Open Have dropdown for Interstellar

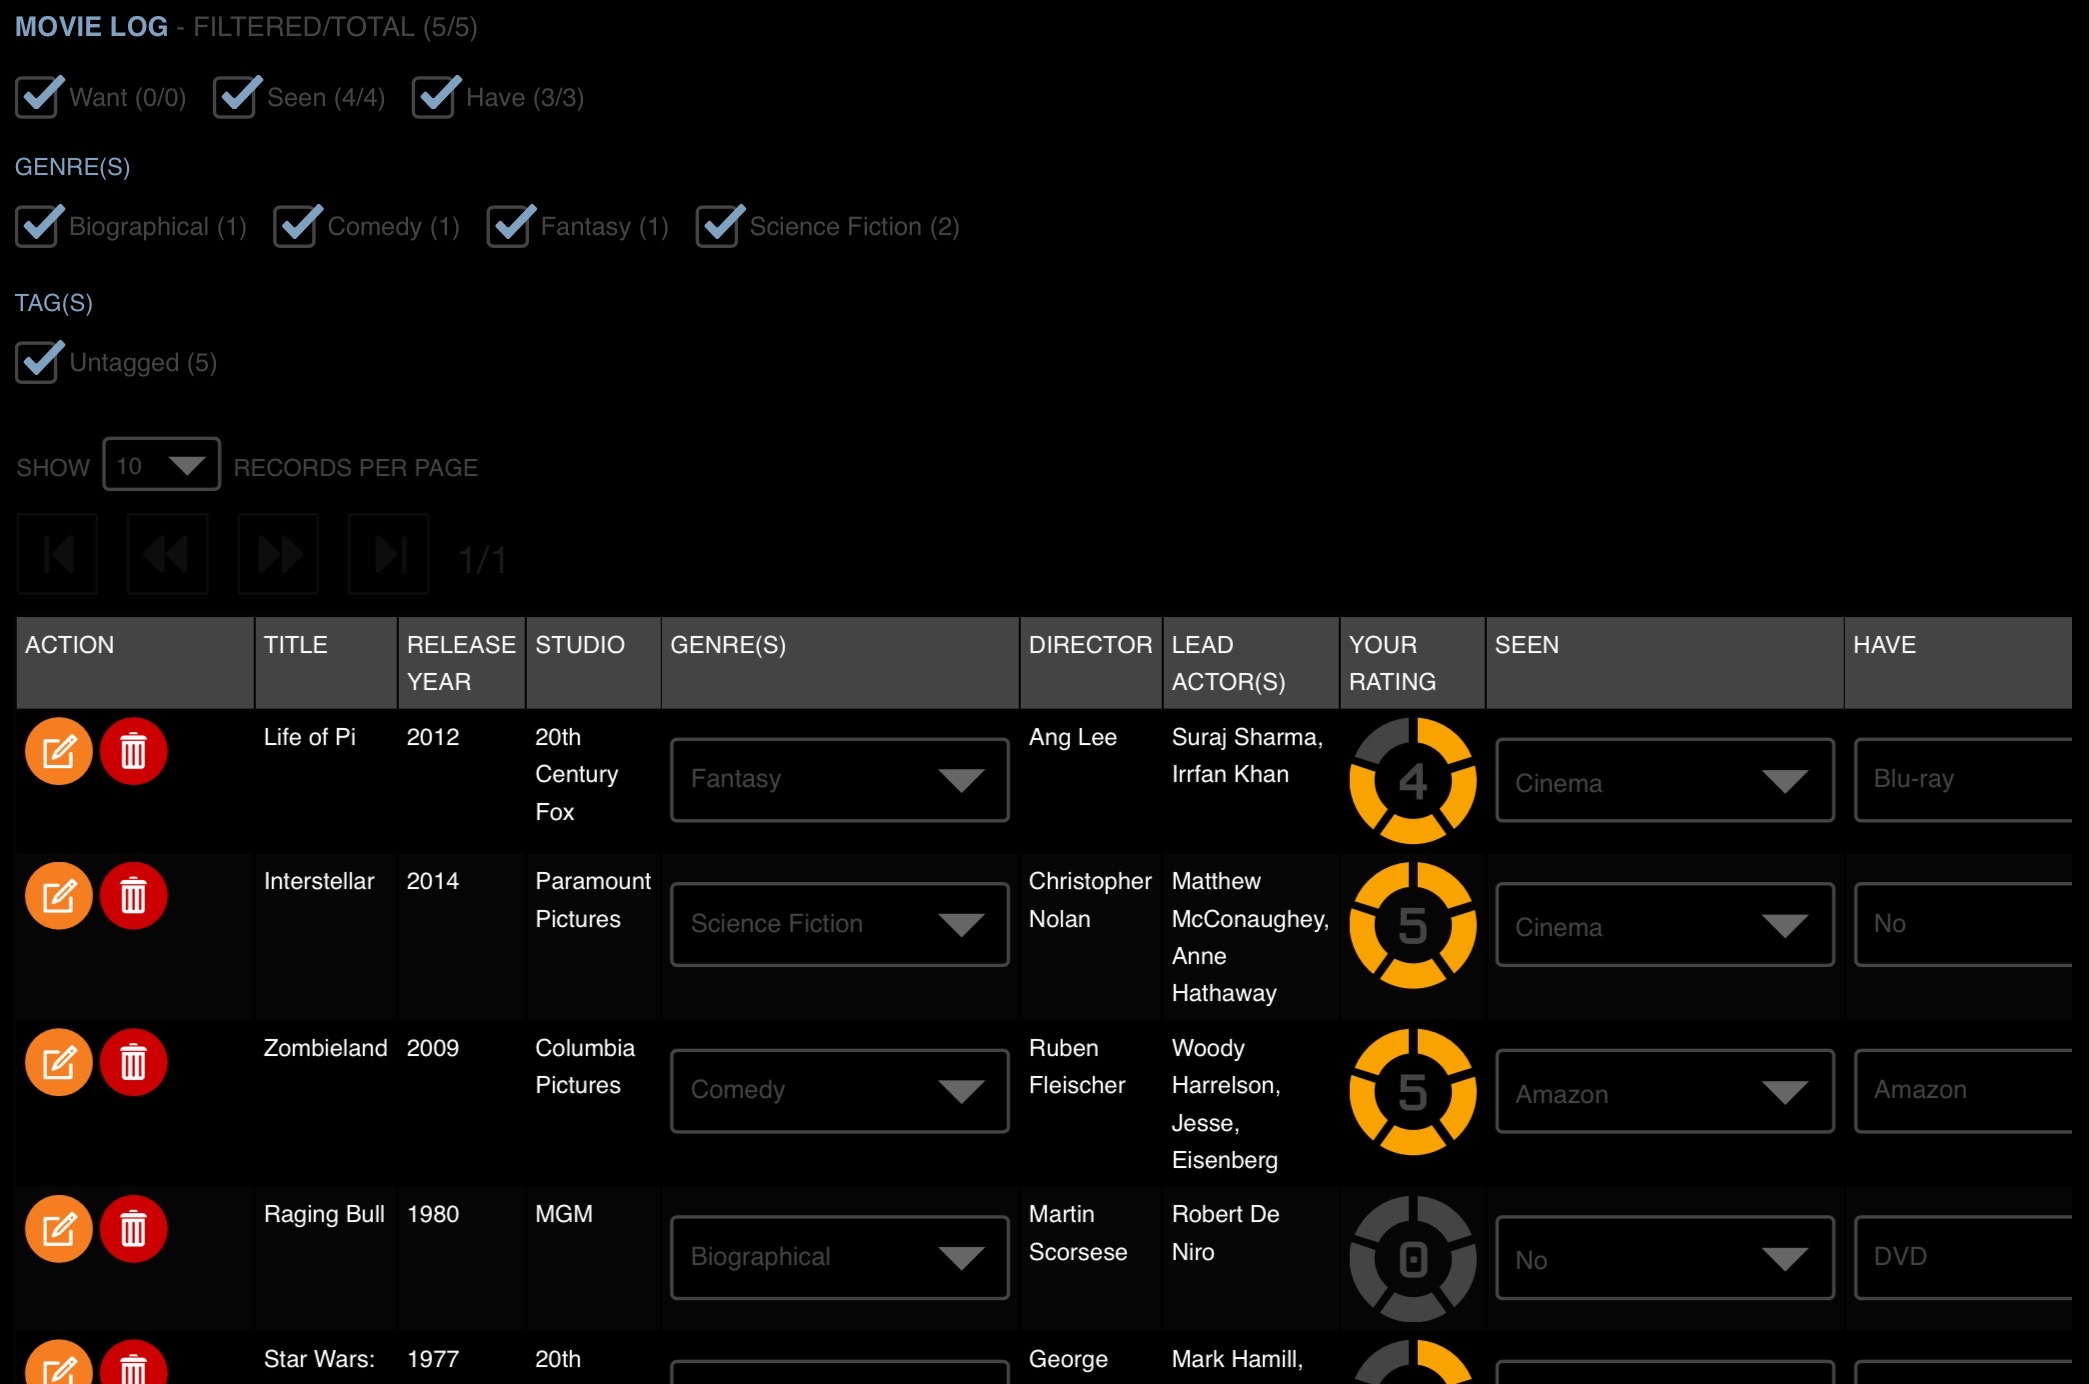1964,924
